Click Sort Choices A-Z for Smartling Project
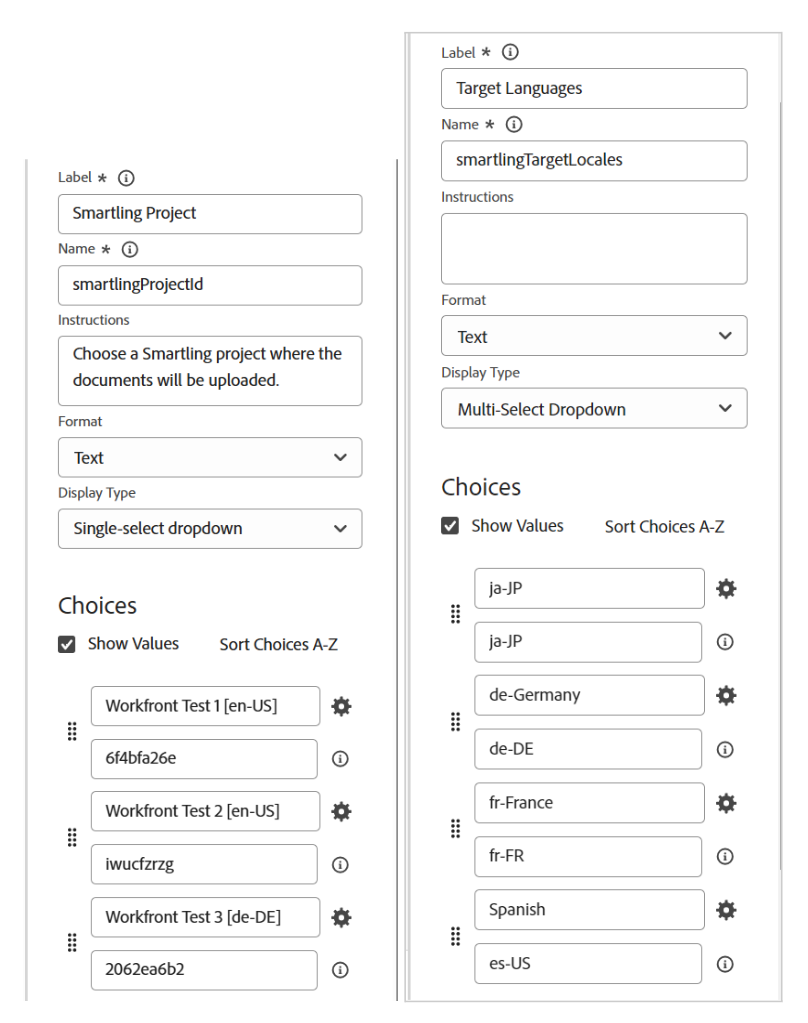 (278, 645)
